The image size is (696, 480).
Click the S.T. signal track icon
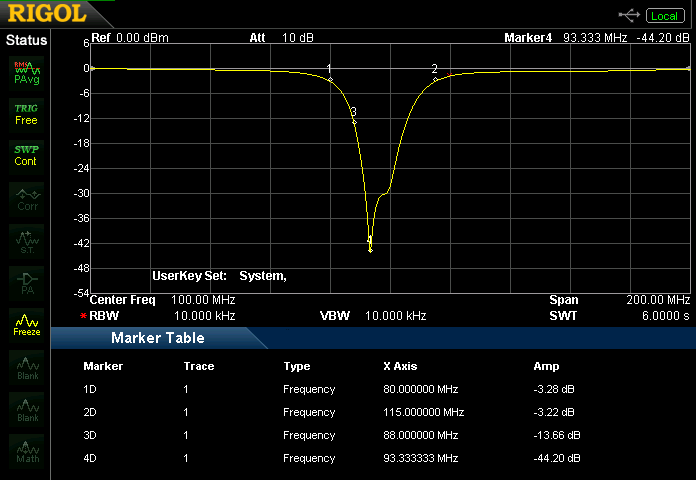click(x=27, y=242)
